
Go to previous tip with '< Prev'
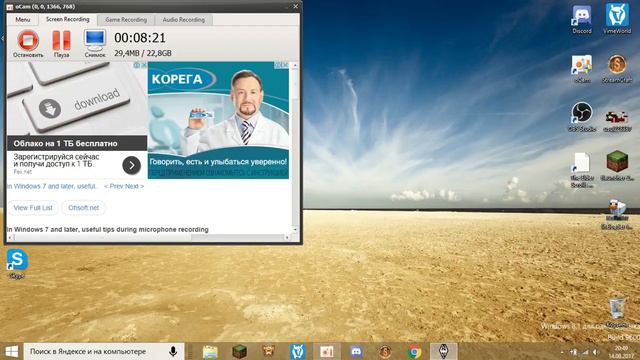(x=113, y=186)
